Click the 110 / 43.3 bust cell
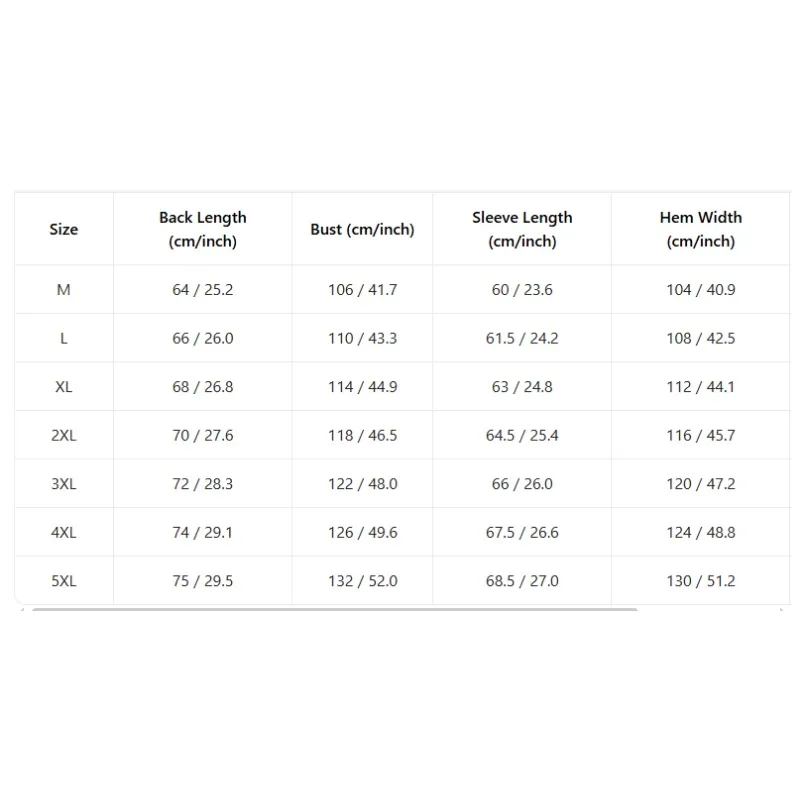 click(362, 338)
